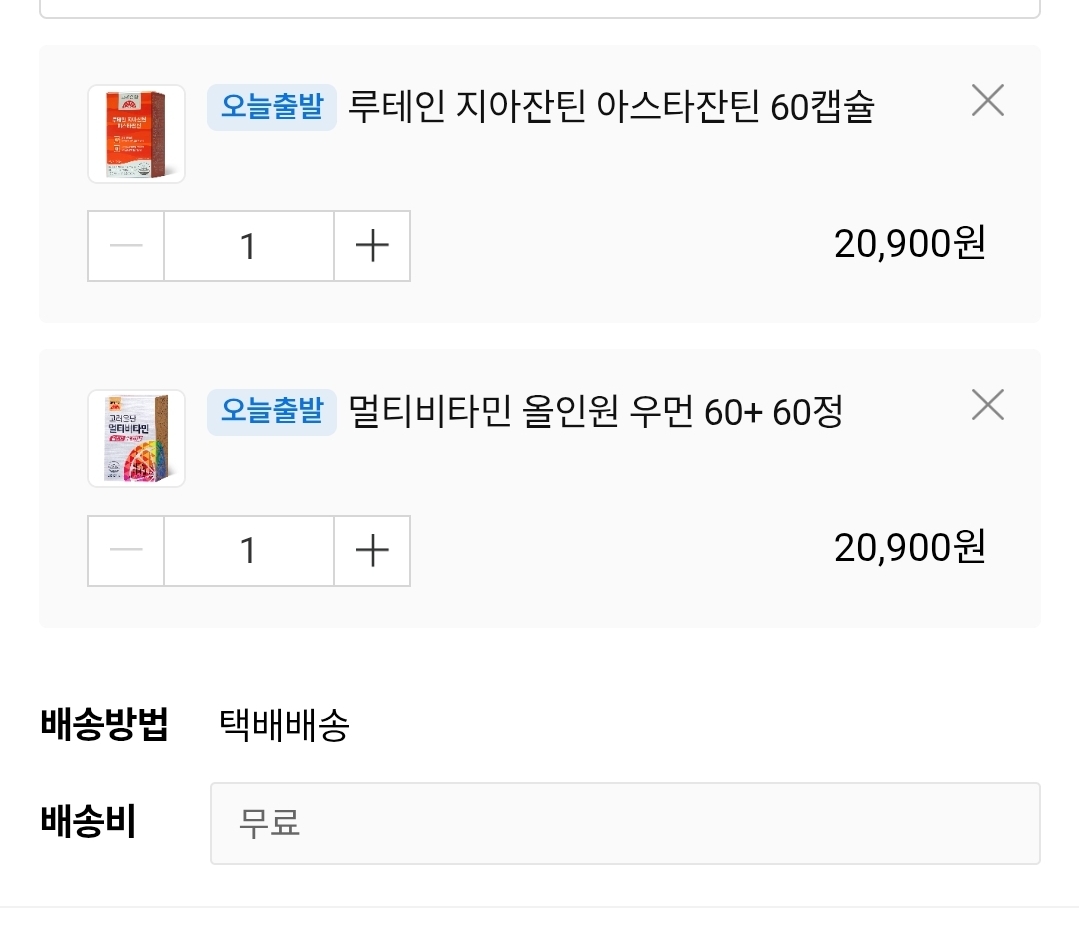
Task: Open 루테인 지아잔틴 아스타잔틴 60캡슐 title
Action: pos(610,107)
